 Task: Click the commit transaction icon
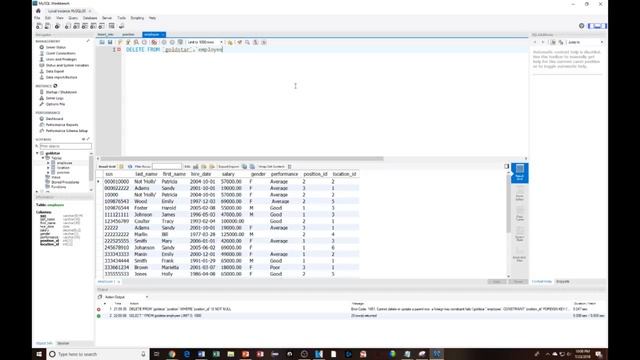point(164,42)
